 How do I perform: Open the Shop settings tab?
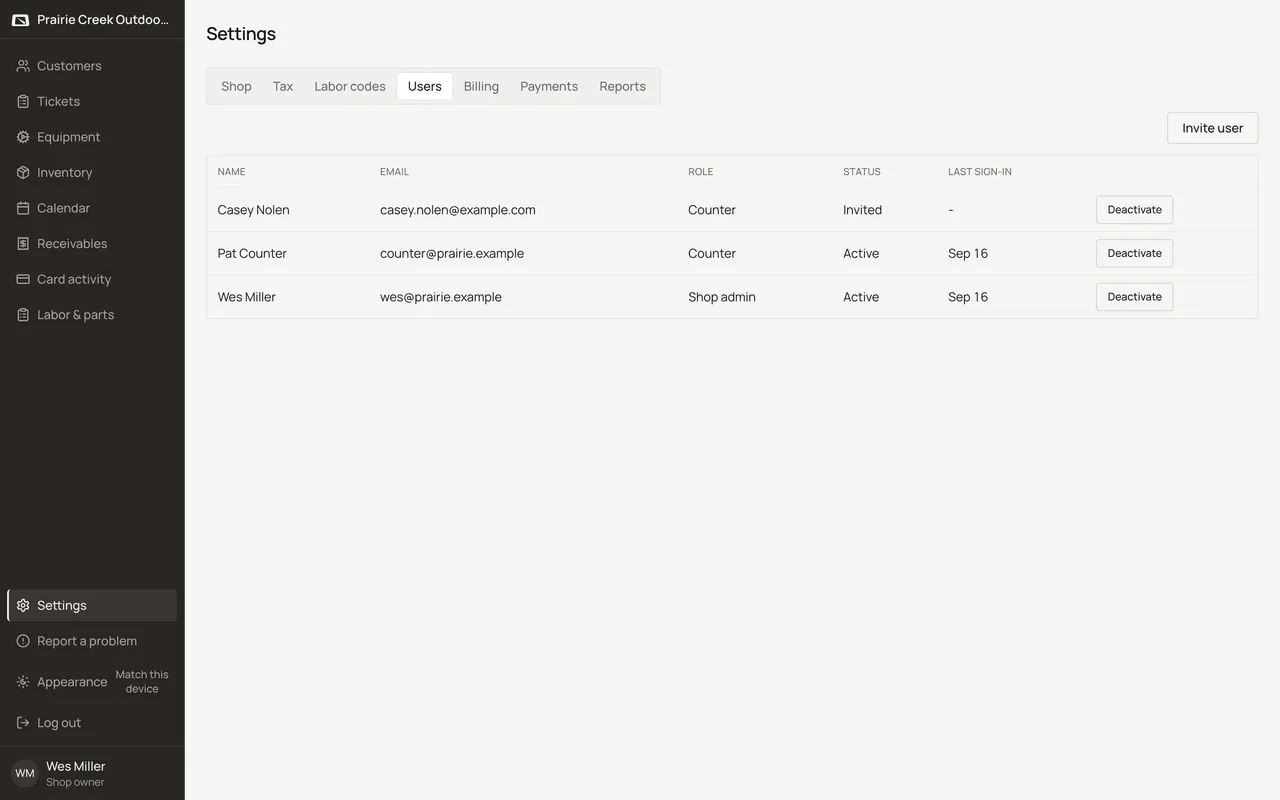coord(236,86)
